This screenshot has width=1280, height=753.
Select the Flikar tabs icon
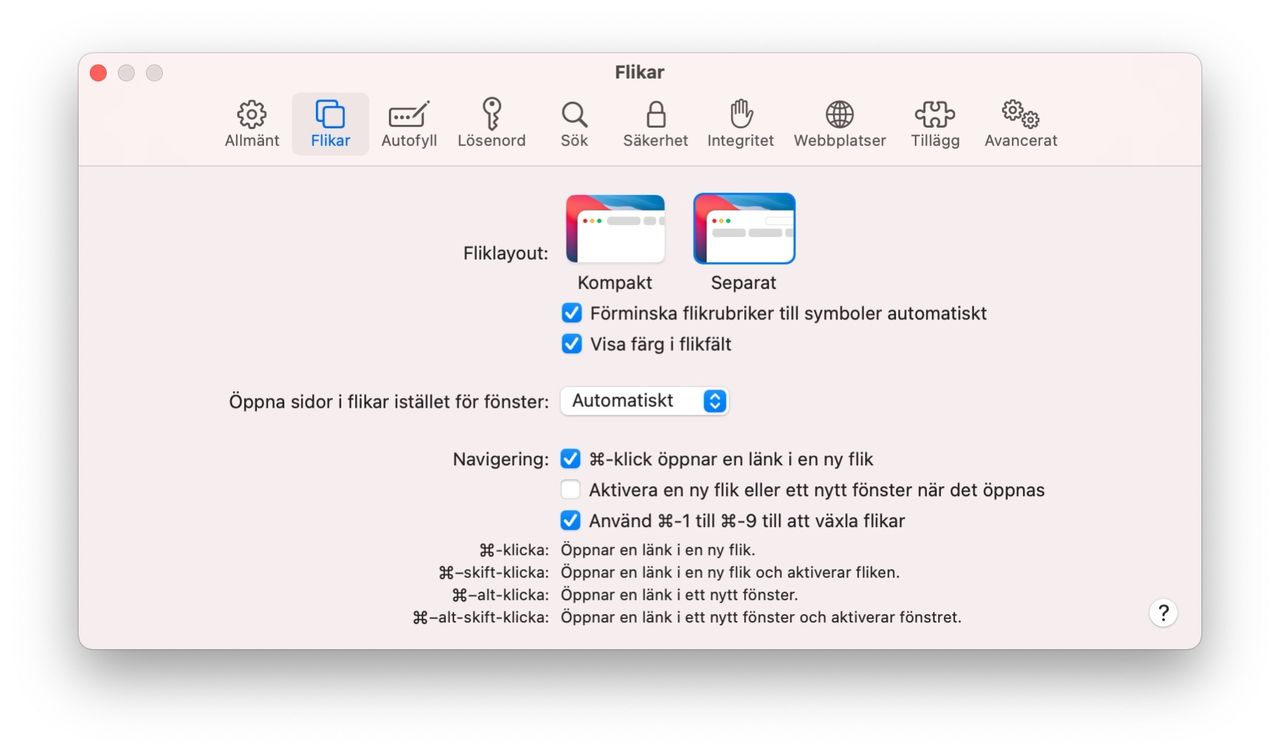click(330, 124)
